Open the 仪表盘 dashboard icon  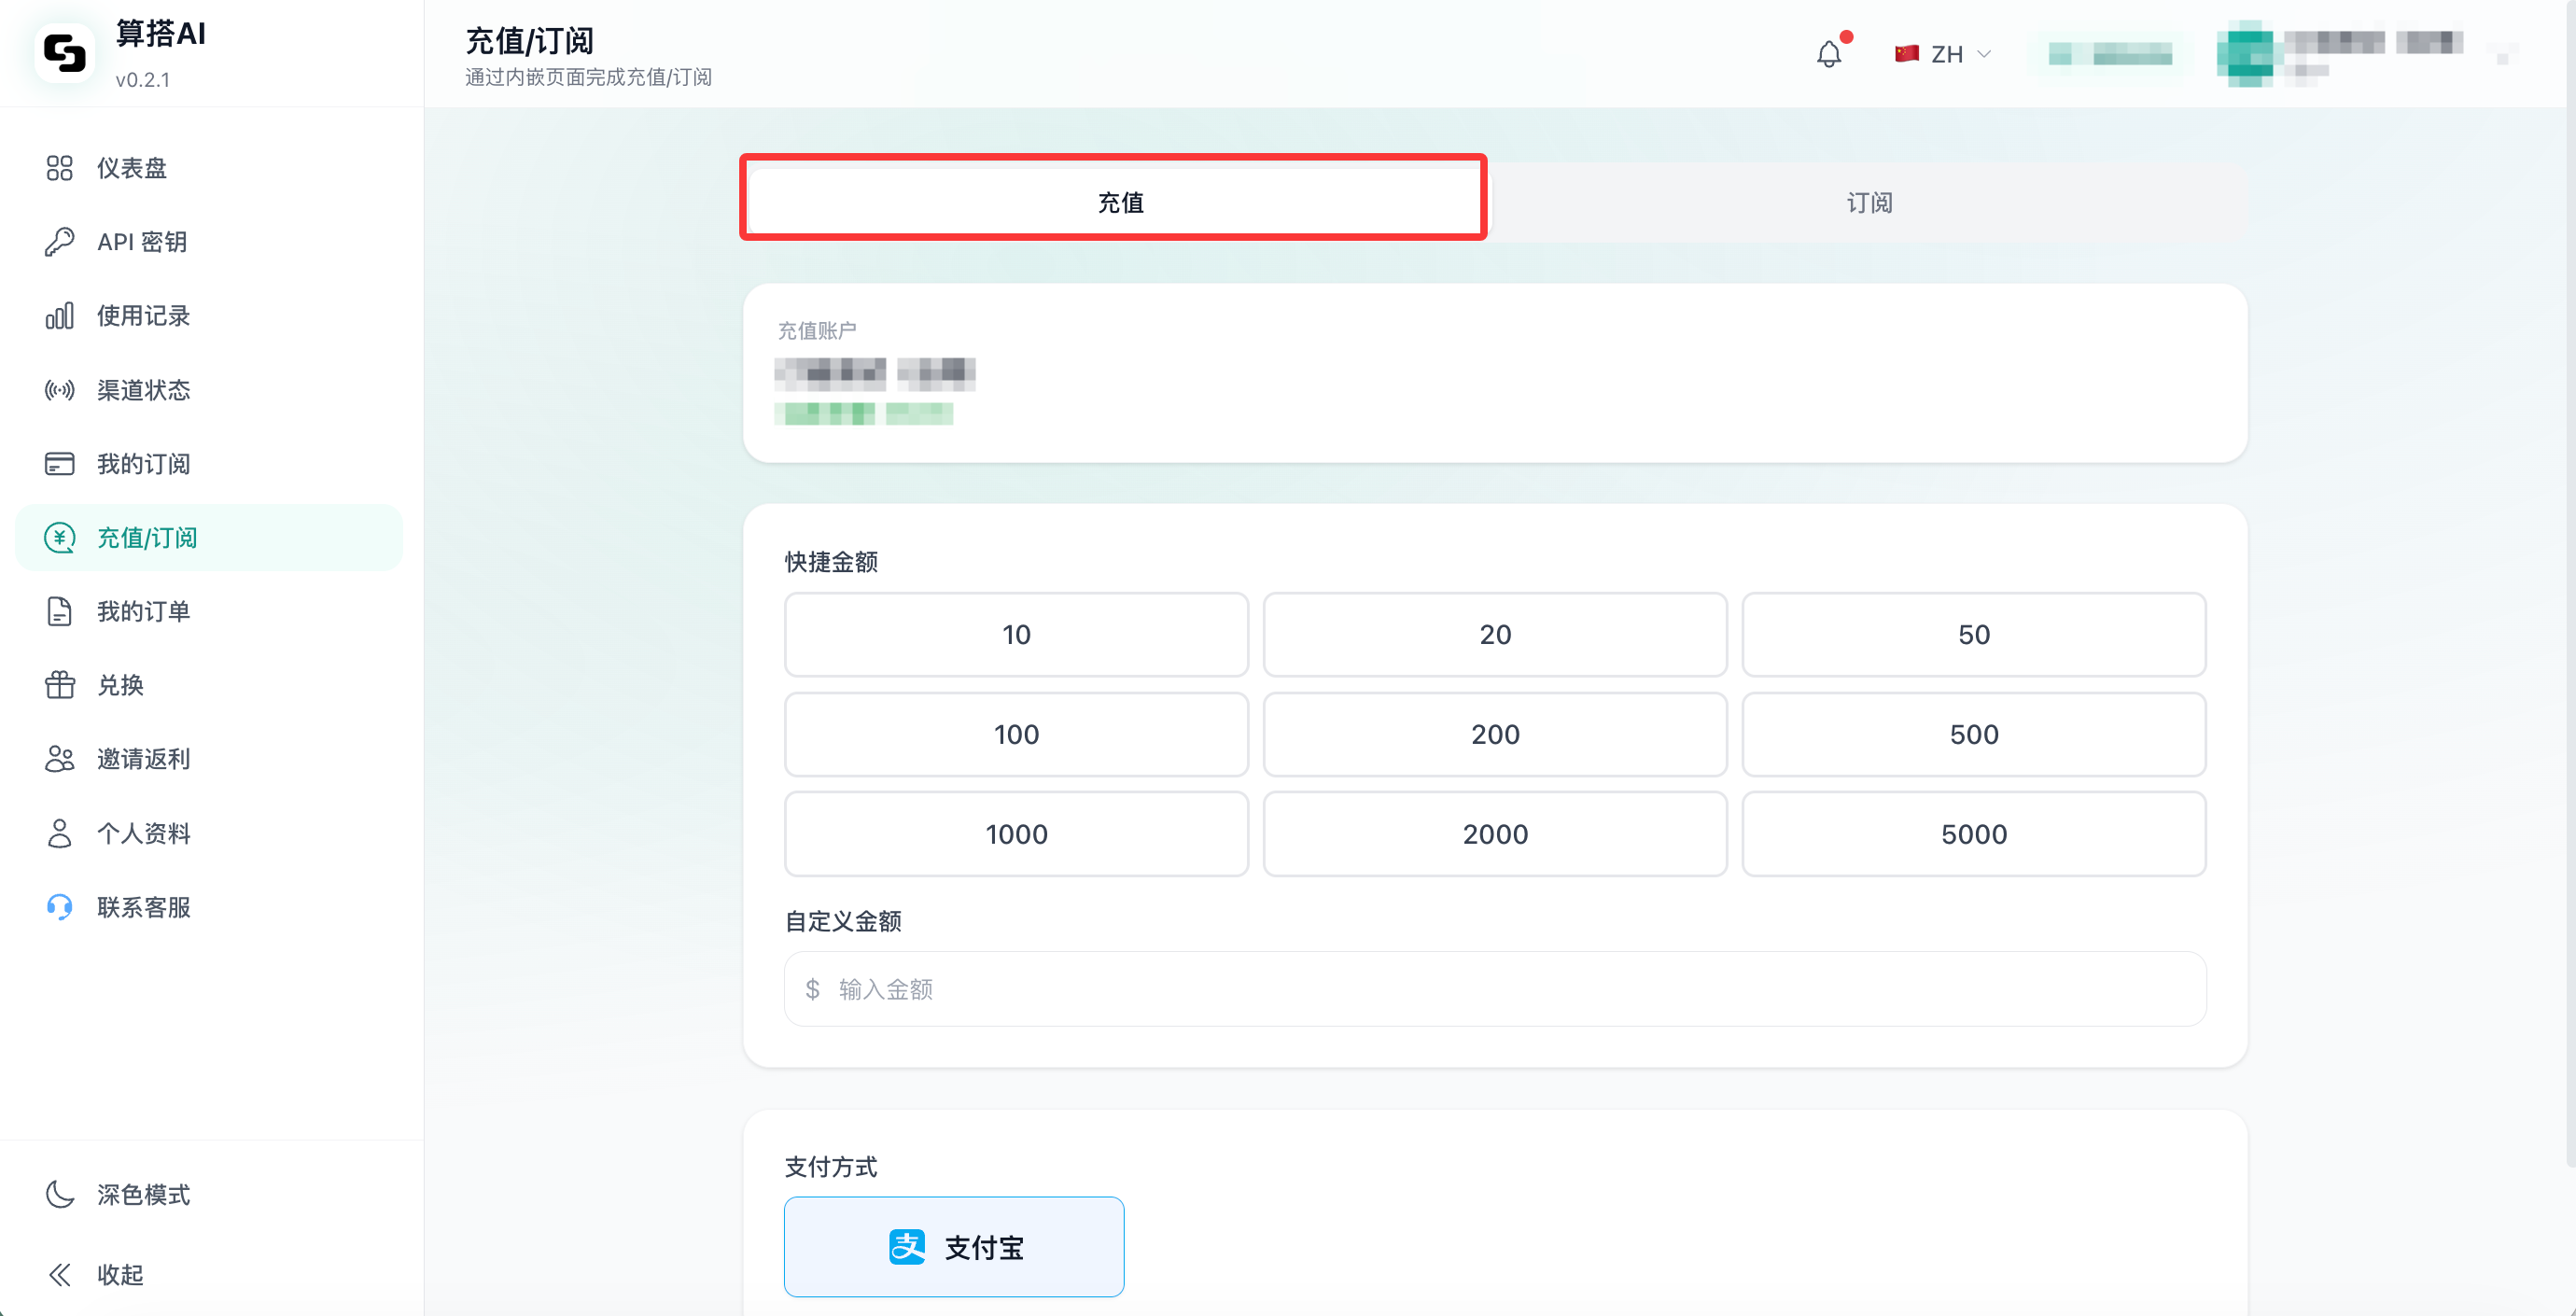click(x=59, y=168)
